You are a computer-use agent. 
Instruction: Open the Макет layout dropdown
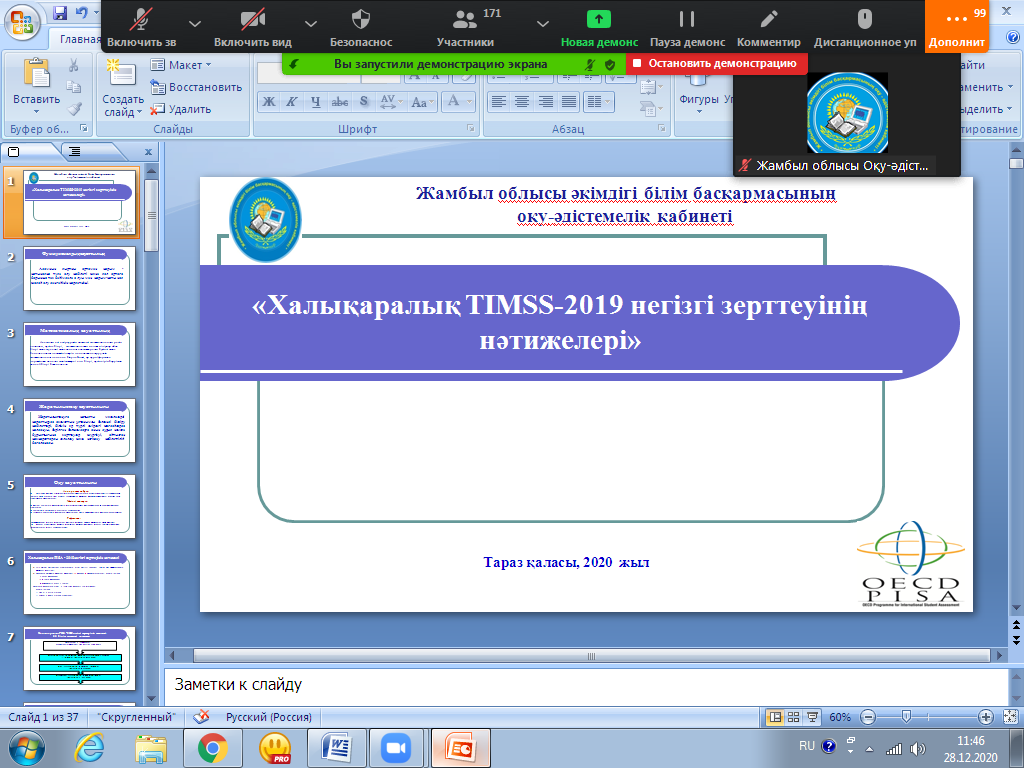pyautogui.click(x=181, y=65)
